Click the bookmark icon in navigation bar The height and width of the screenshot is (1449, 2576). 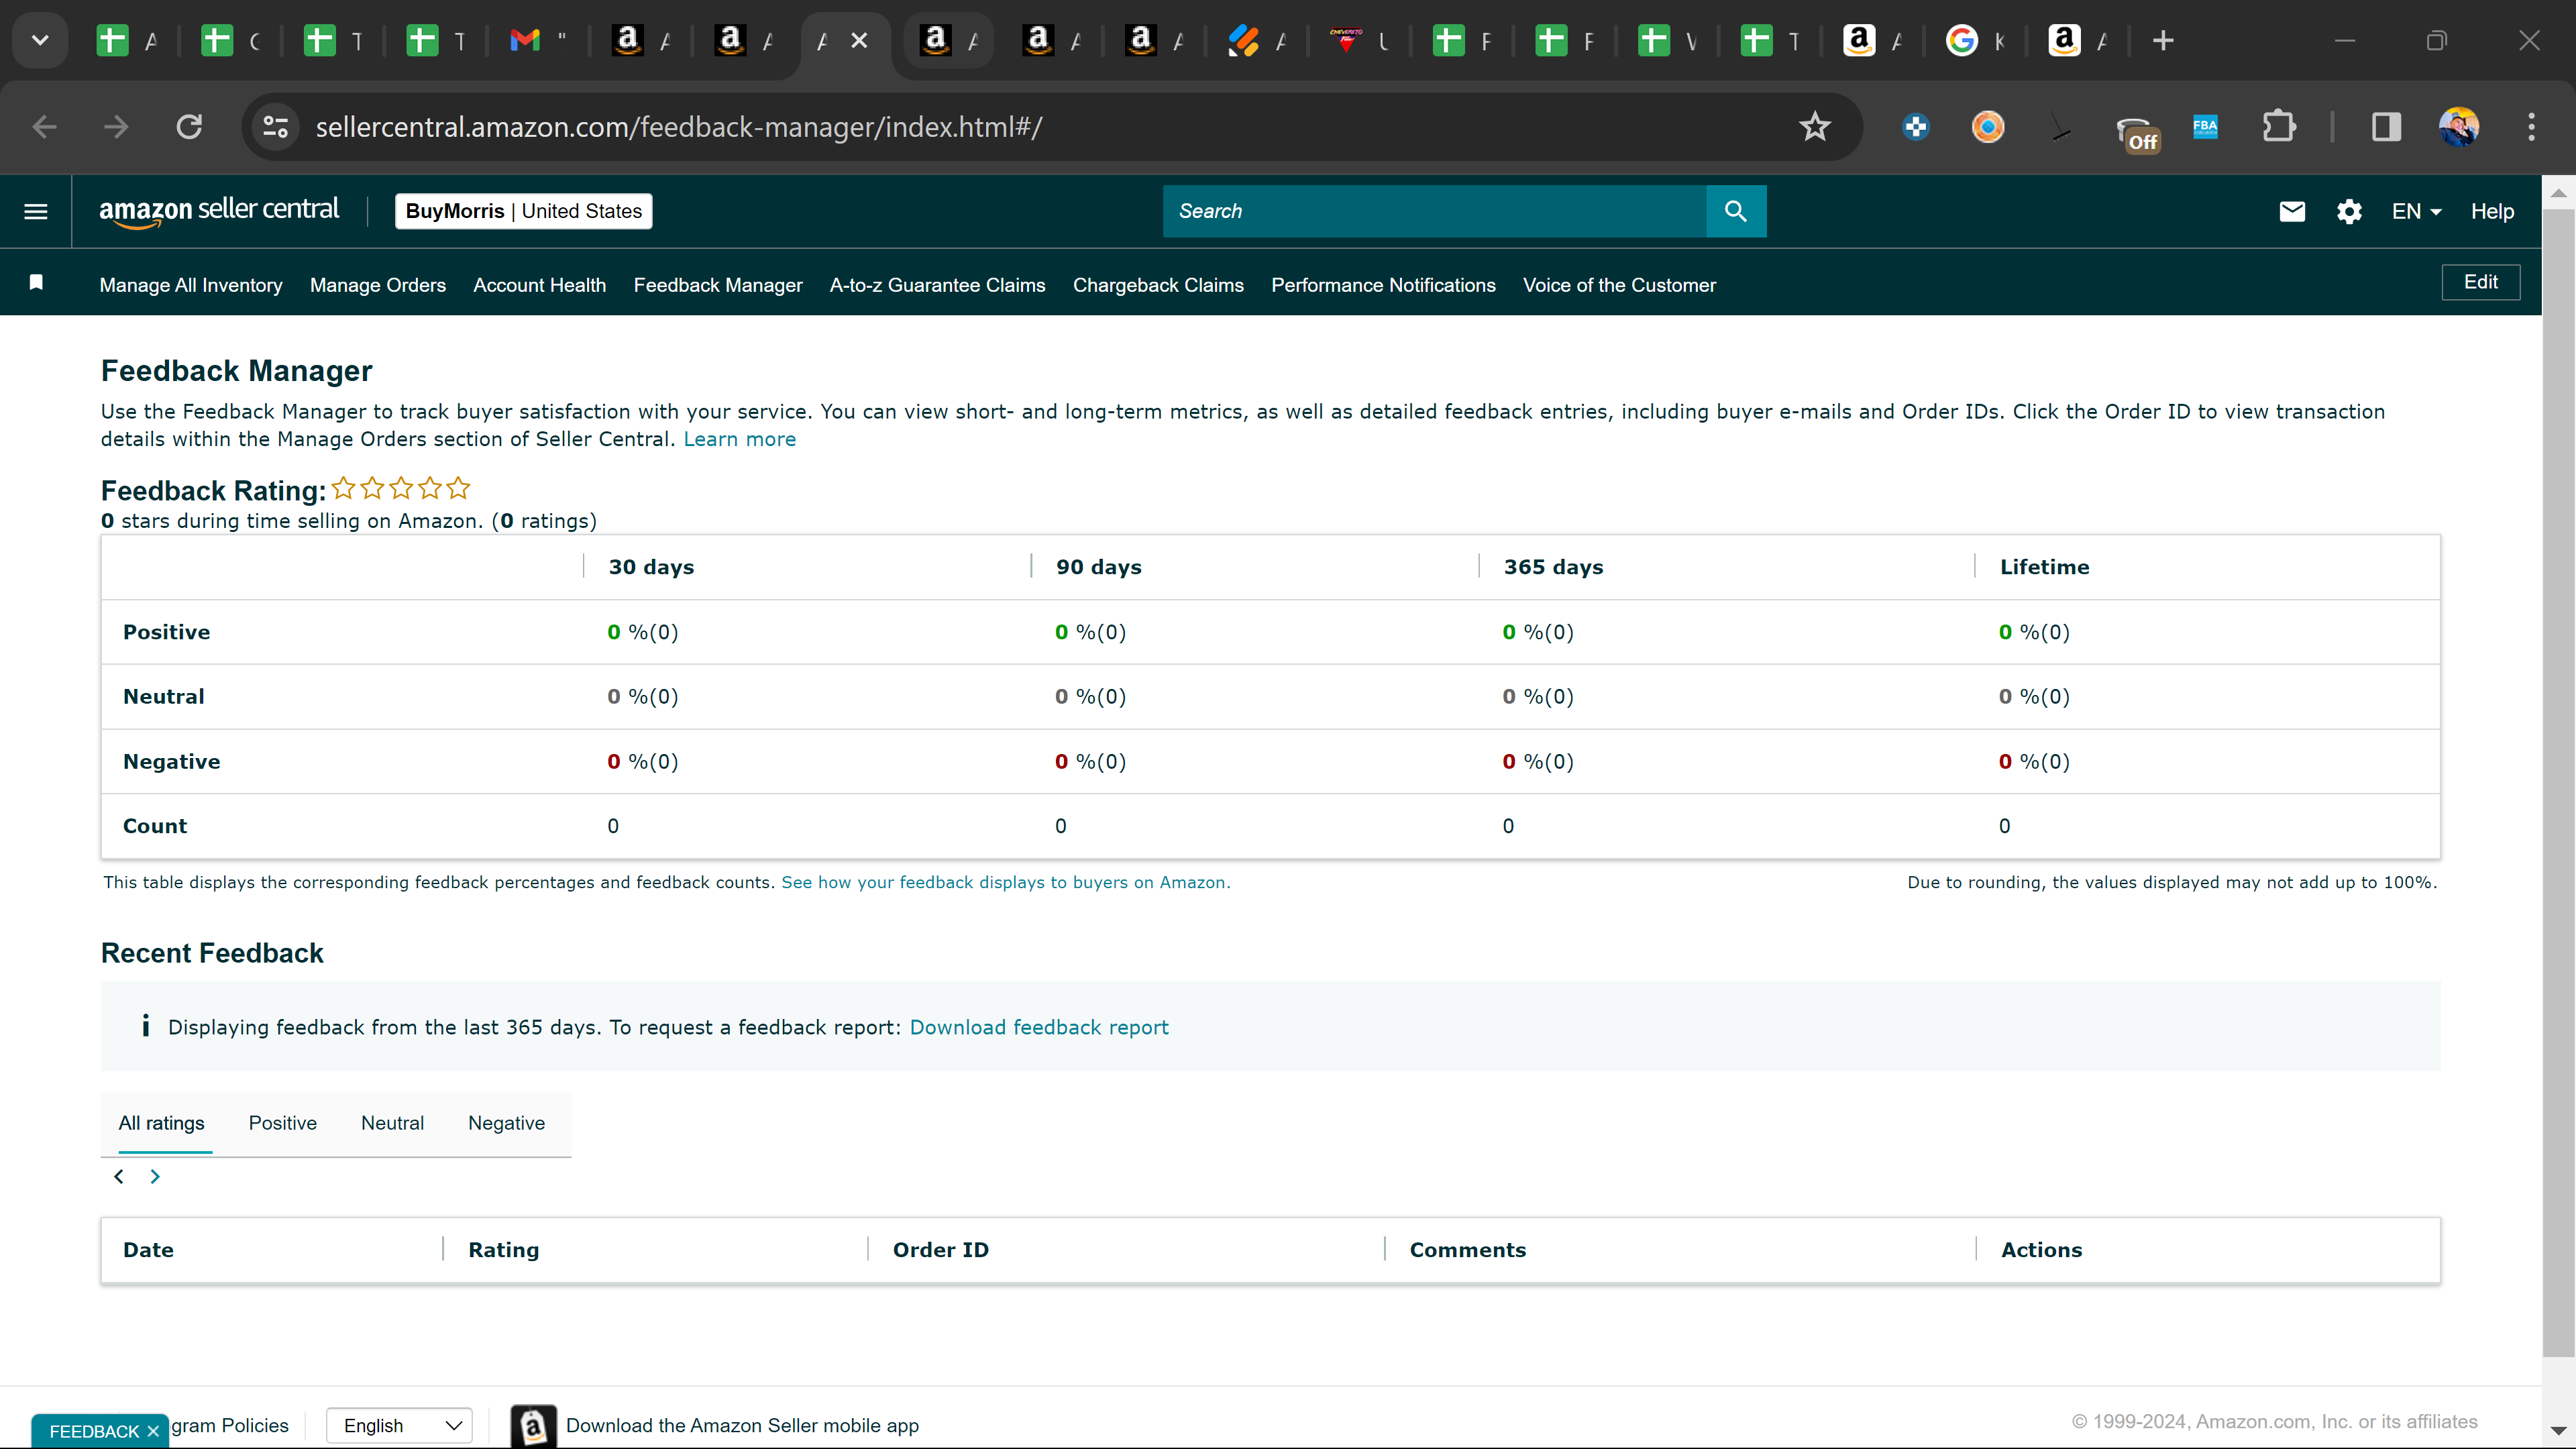36,283
